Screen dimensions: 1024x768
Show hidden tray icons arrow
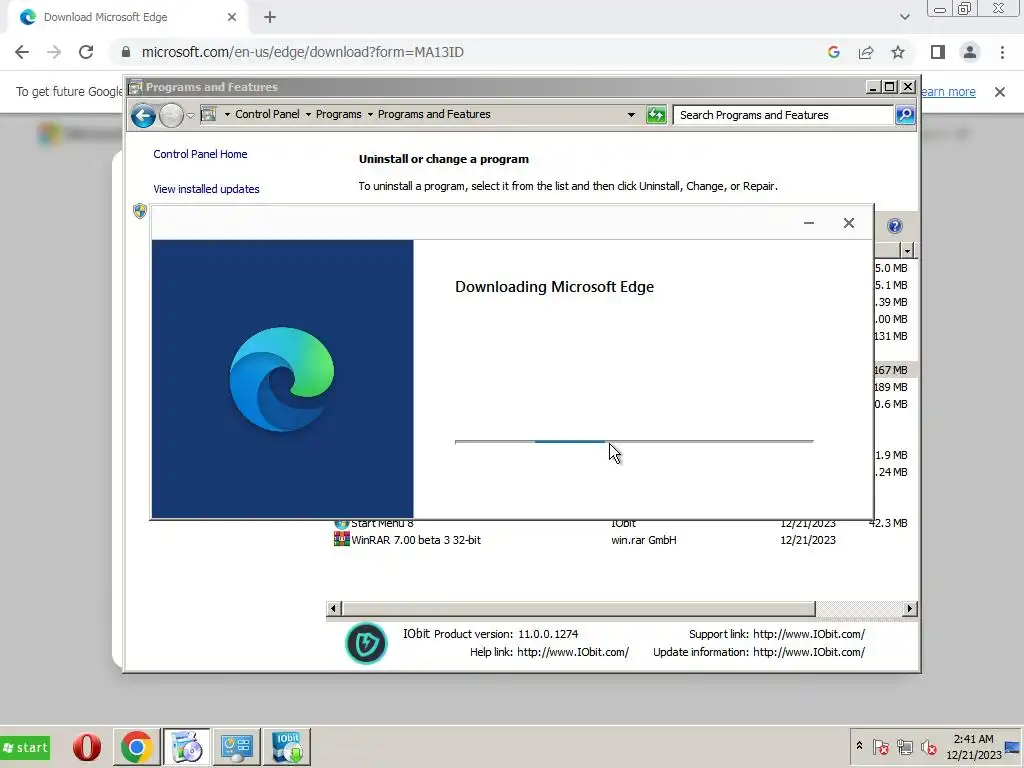tap(859, 746)
